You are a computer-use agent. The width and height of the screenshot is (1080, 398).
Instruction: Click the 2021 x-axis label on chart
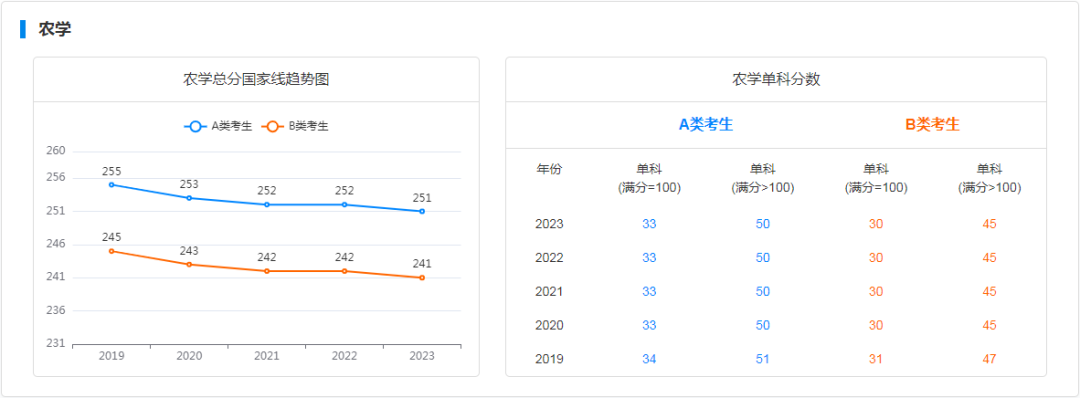click(x=267, y=356)
